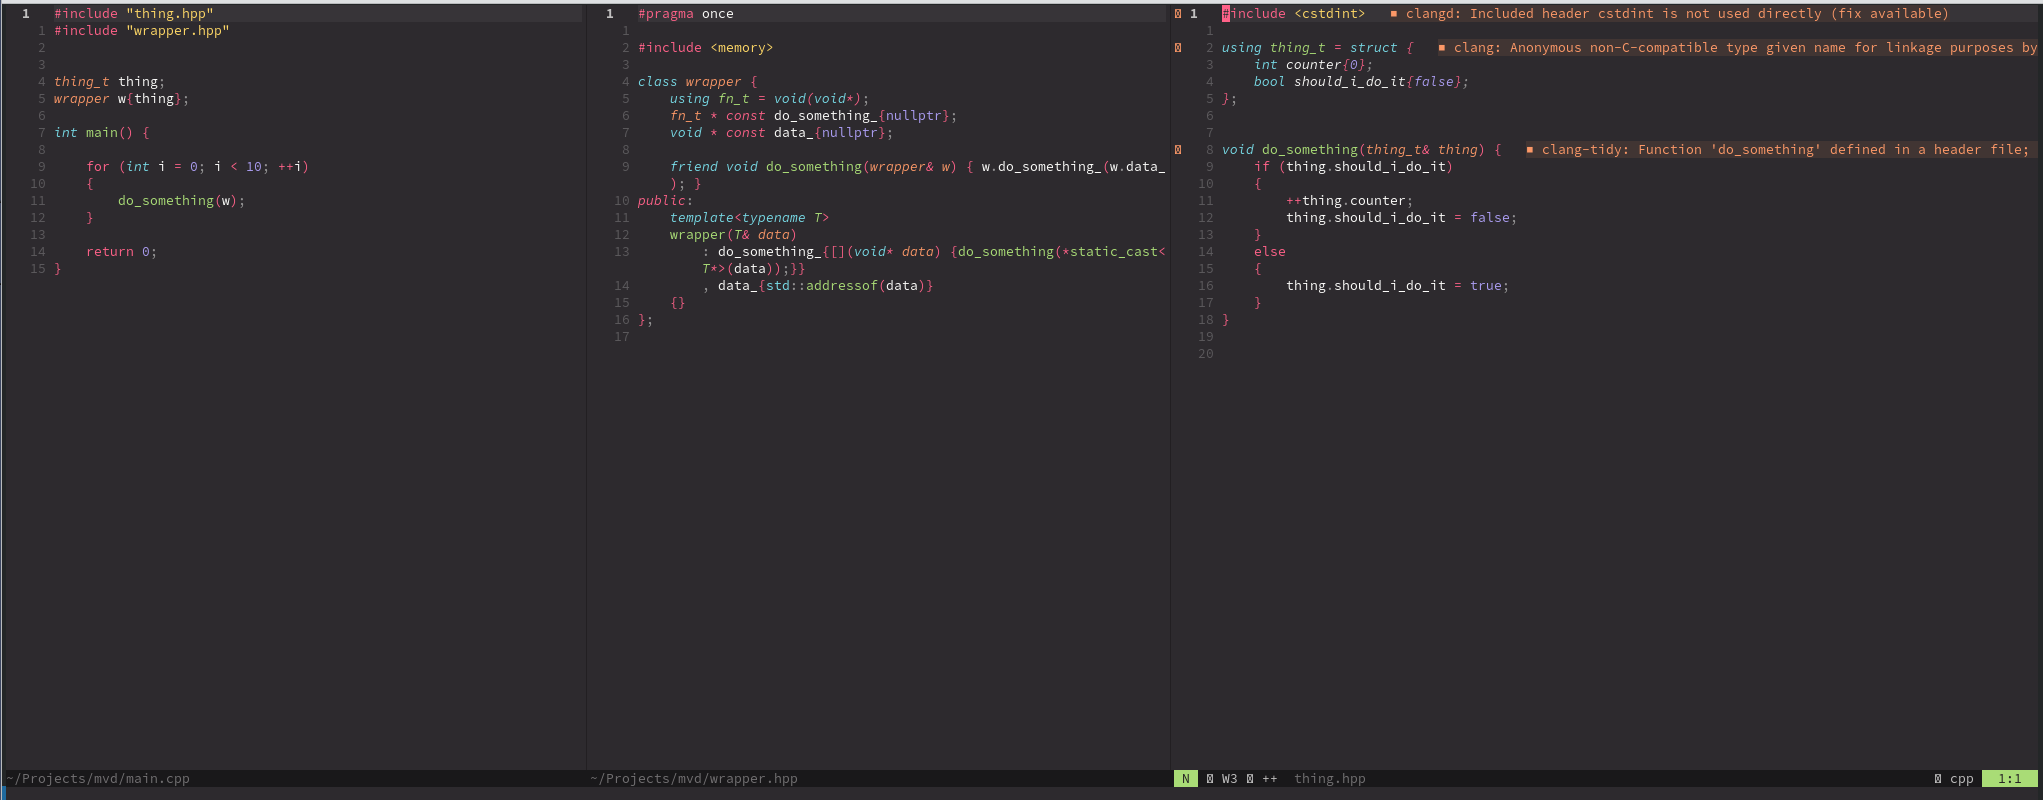Viewport: 2043px width, 800px height.
Task: Place cursor on 'int main()' line
Action: pos(102,133)
